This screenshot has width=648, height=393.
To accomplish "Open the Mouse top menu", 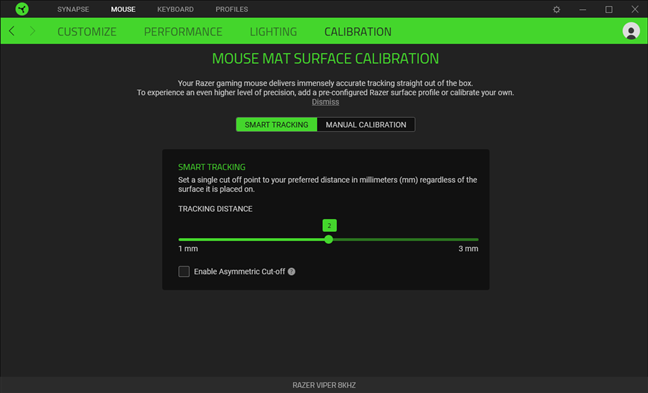I will click(x=123, y=9).
